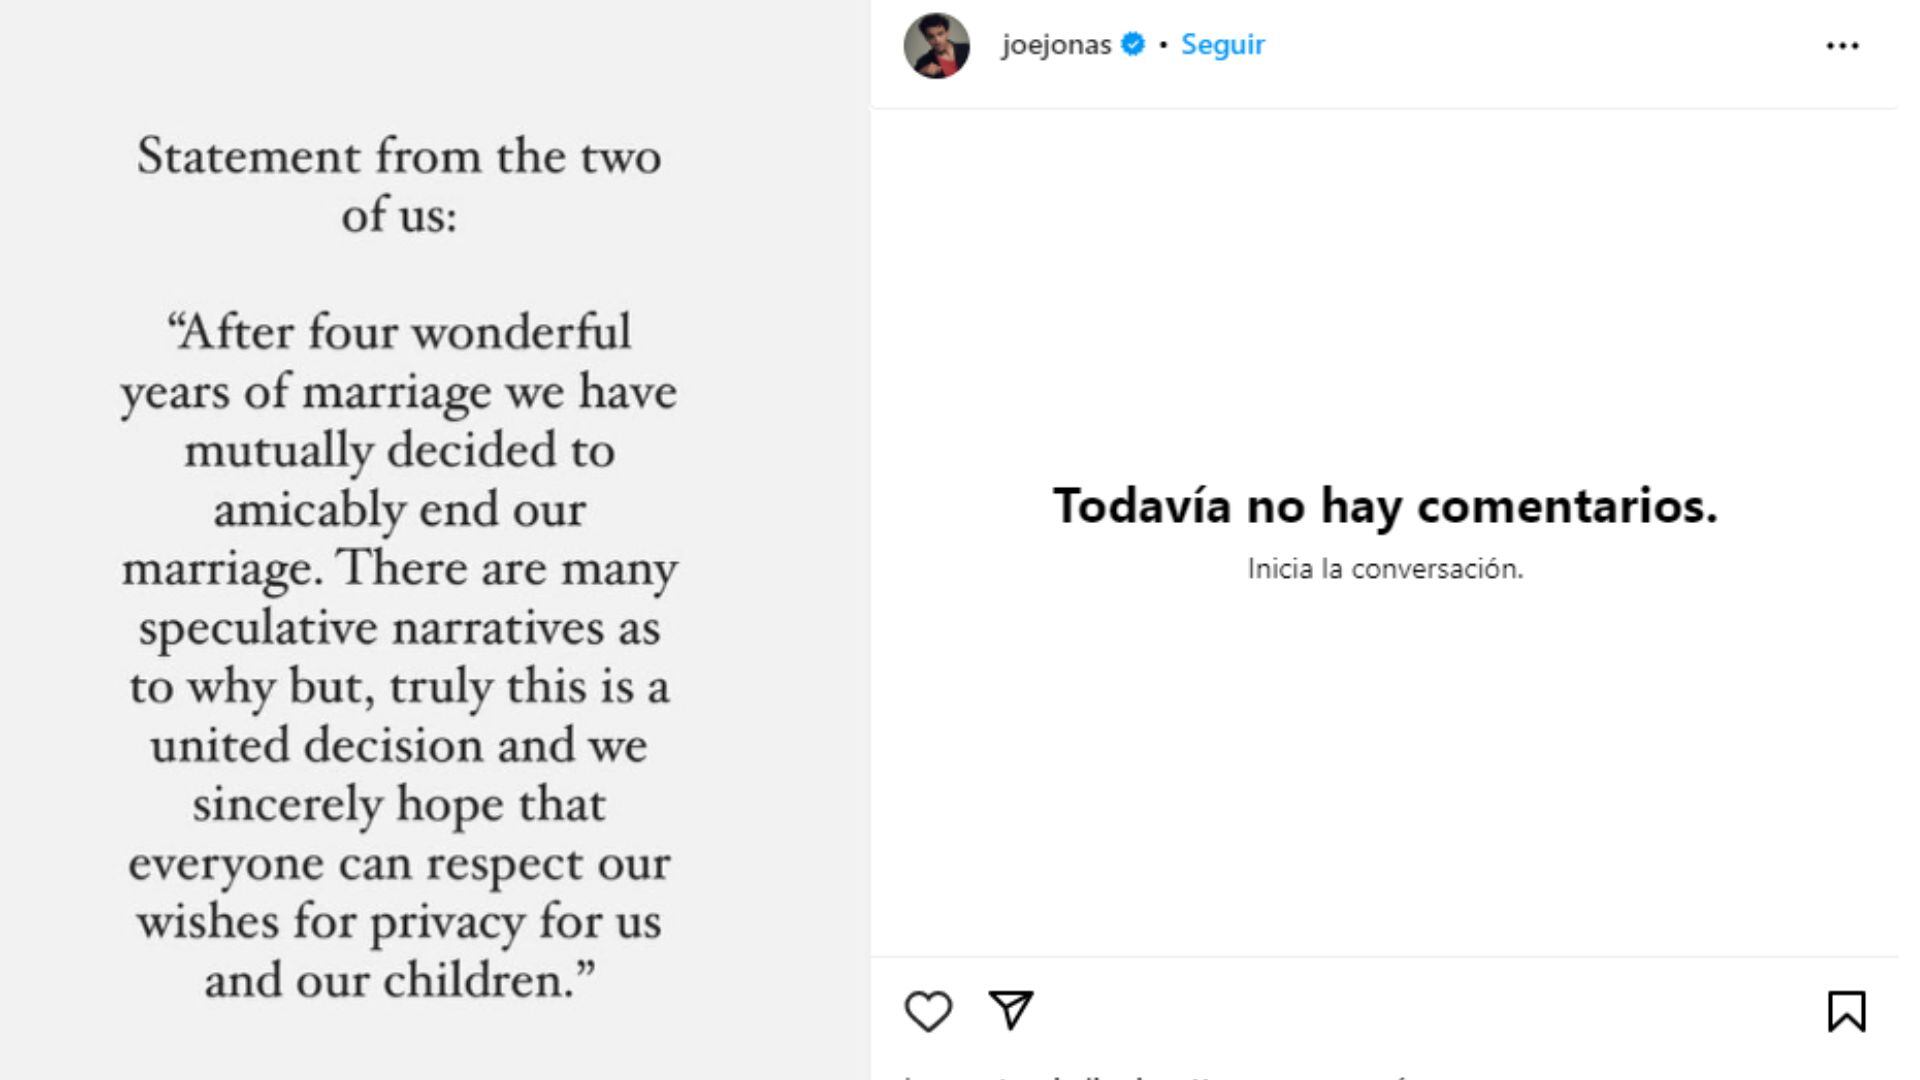Unfollow toggle via the Seguir control

1222,43
